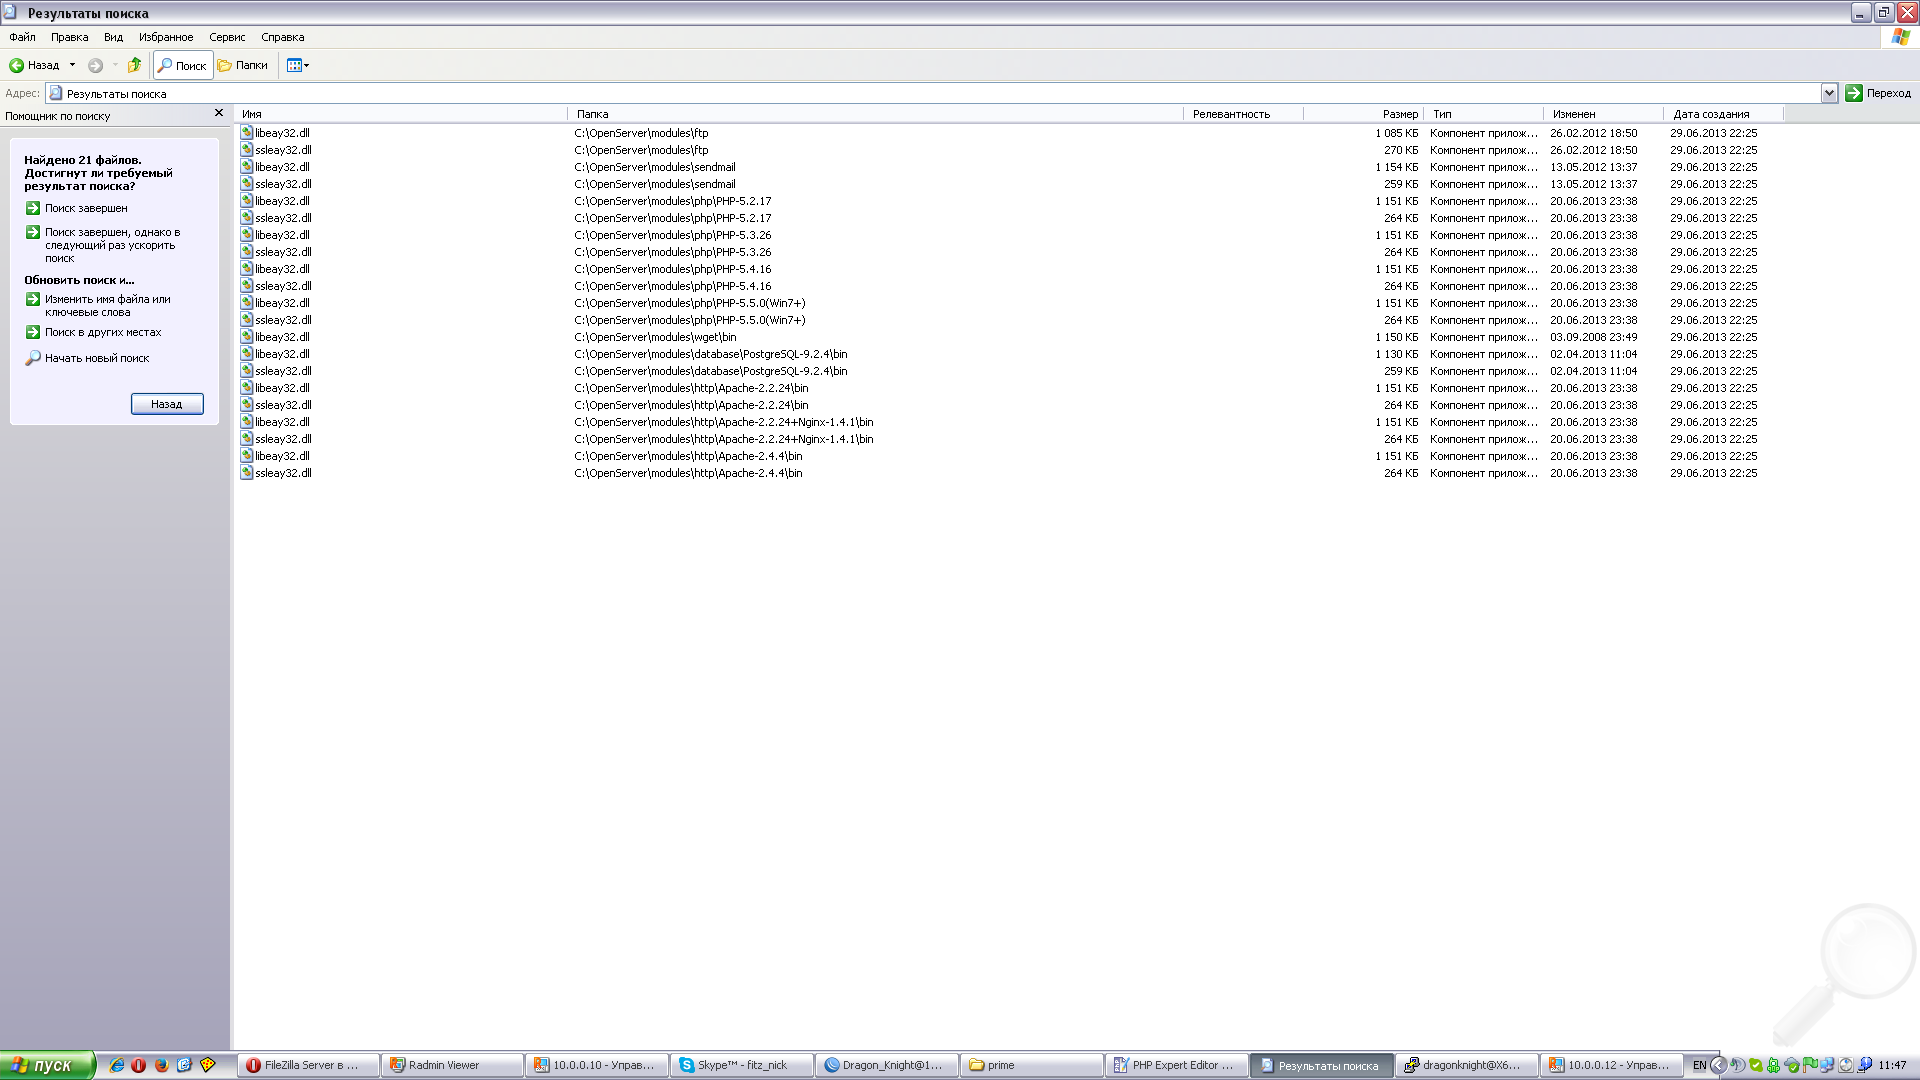Expand the Back button history arrow

click(72, 66)
